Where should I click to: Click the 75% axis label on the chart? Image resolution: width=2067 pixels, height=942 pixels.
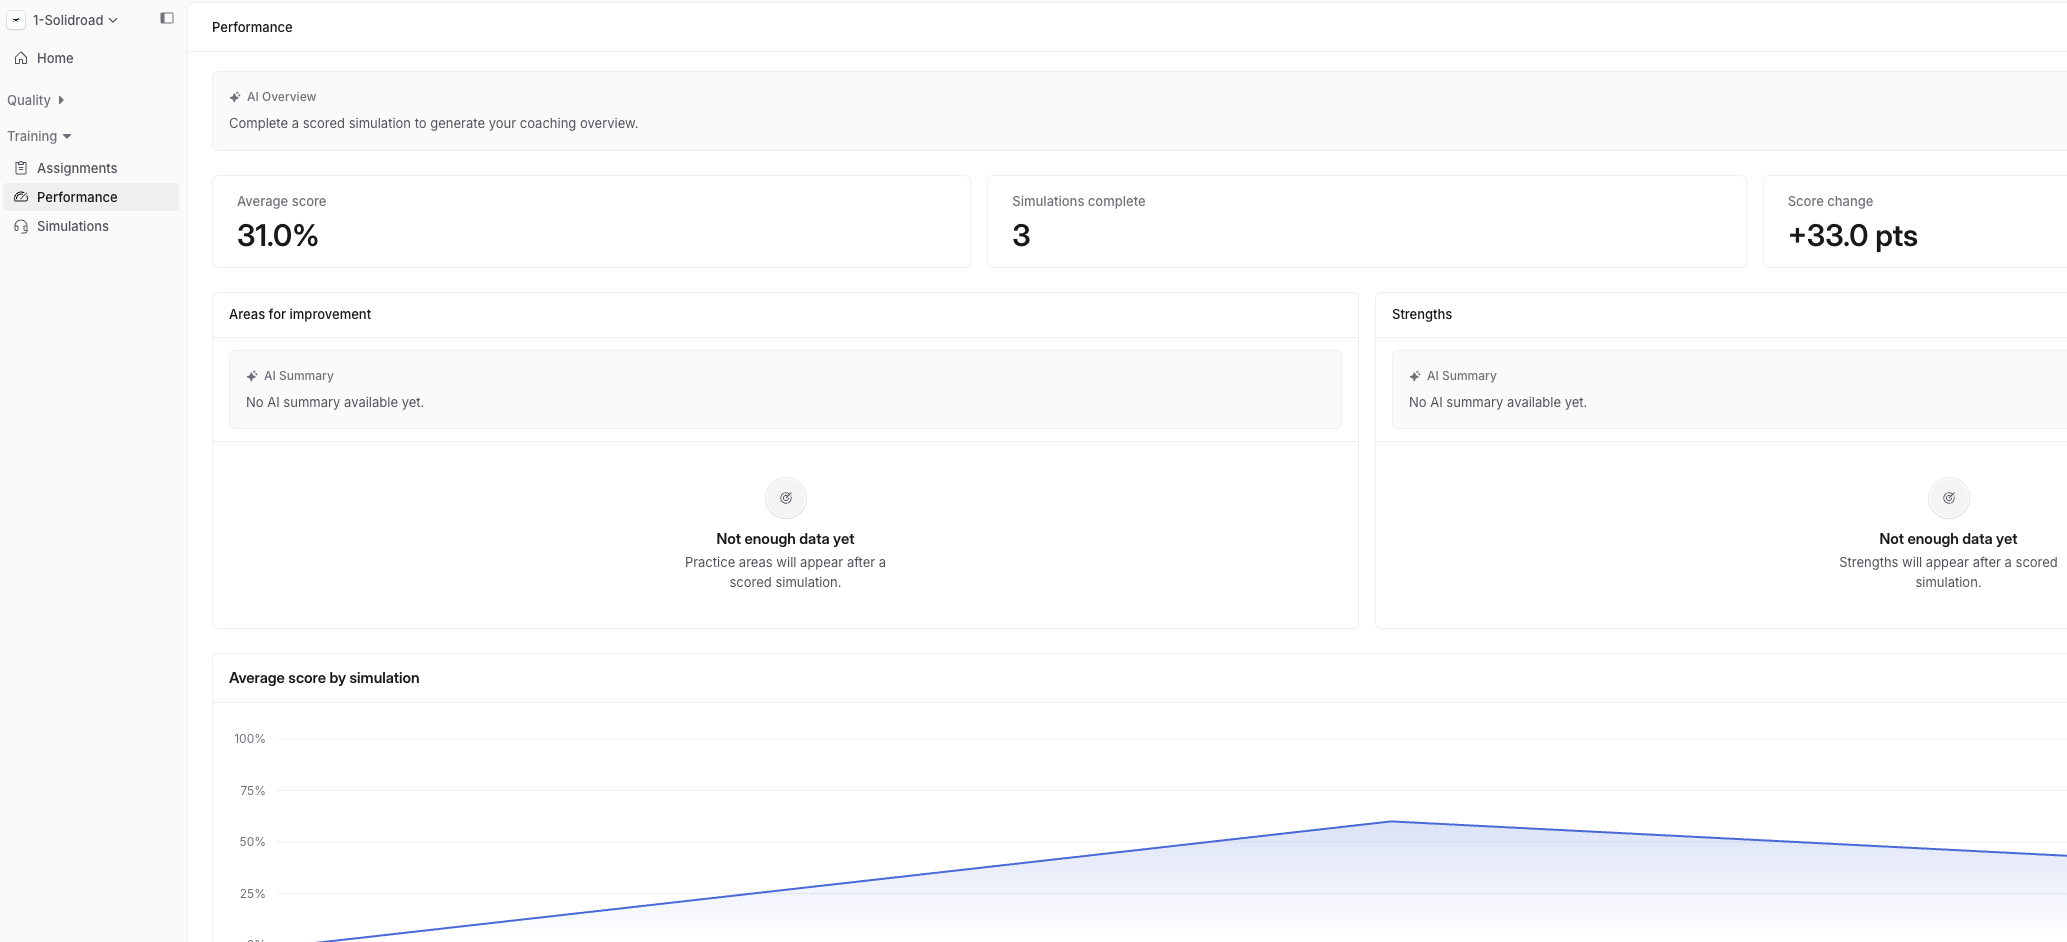coord(253,791)
